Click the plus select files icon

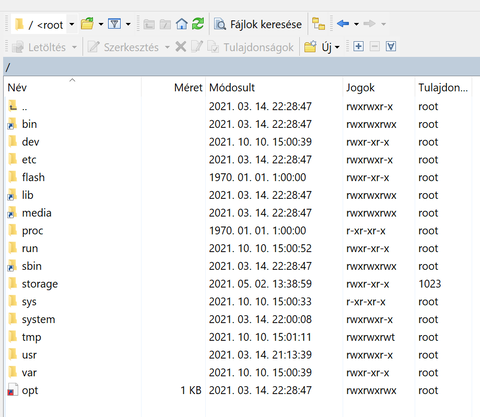358,46
